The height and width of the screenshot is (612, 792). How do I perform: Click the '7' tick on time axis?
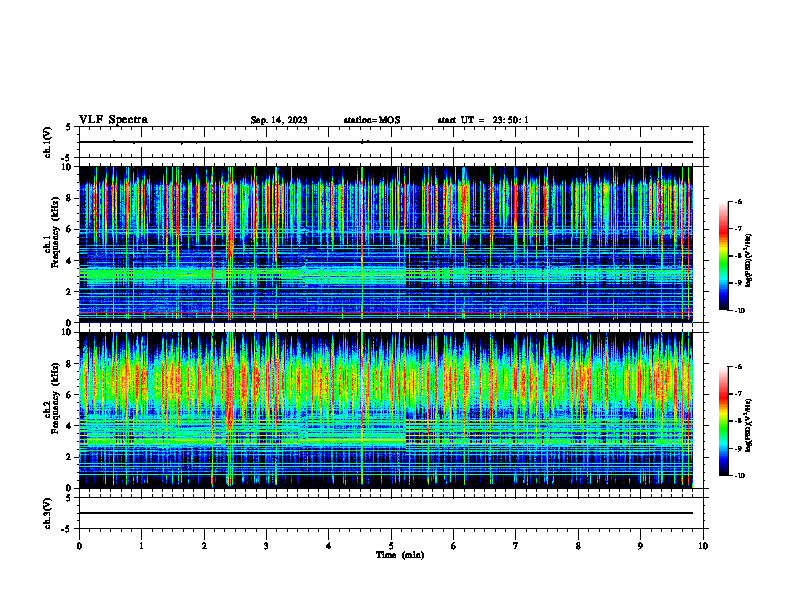pyautogui.click(x=516, y=546)
